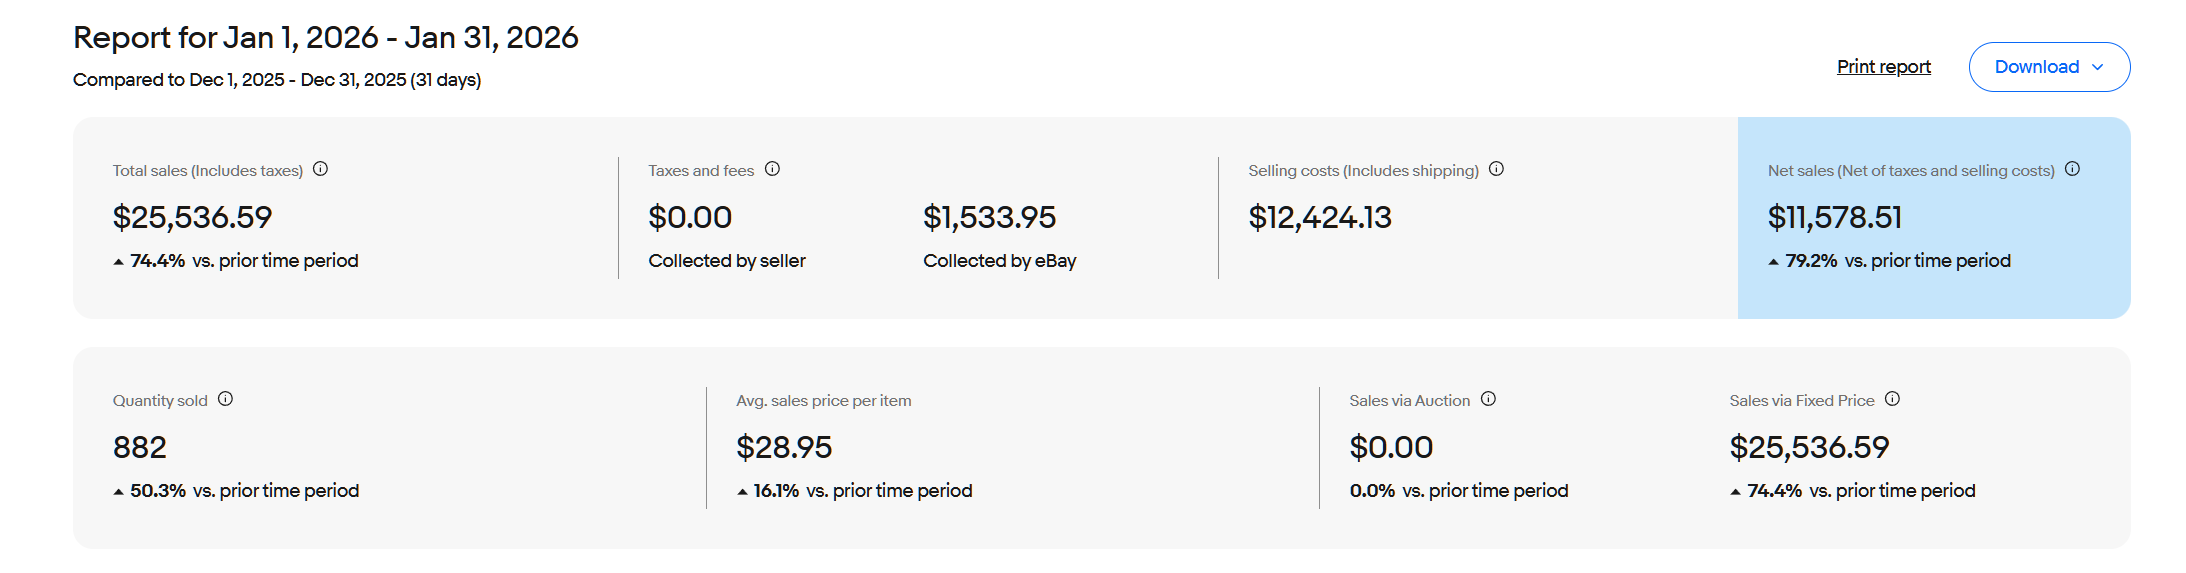Select the Collected by seller $0.00 value
2186x573 pixels.
point(690,217)
